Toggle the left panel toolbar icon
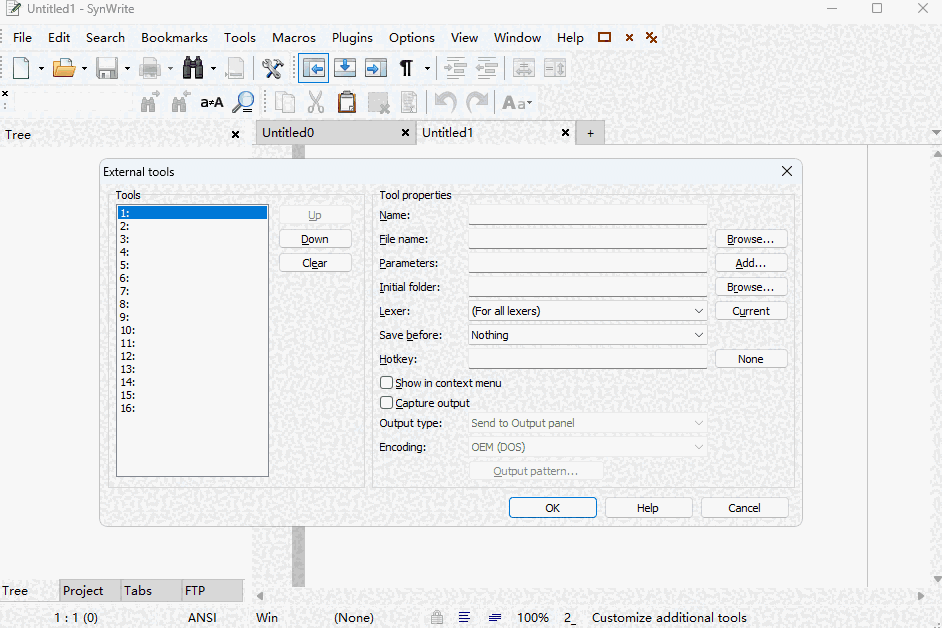Image resolution: width=942 pixels, height=628 pixels. click(x=313, y=68)
